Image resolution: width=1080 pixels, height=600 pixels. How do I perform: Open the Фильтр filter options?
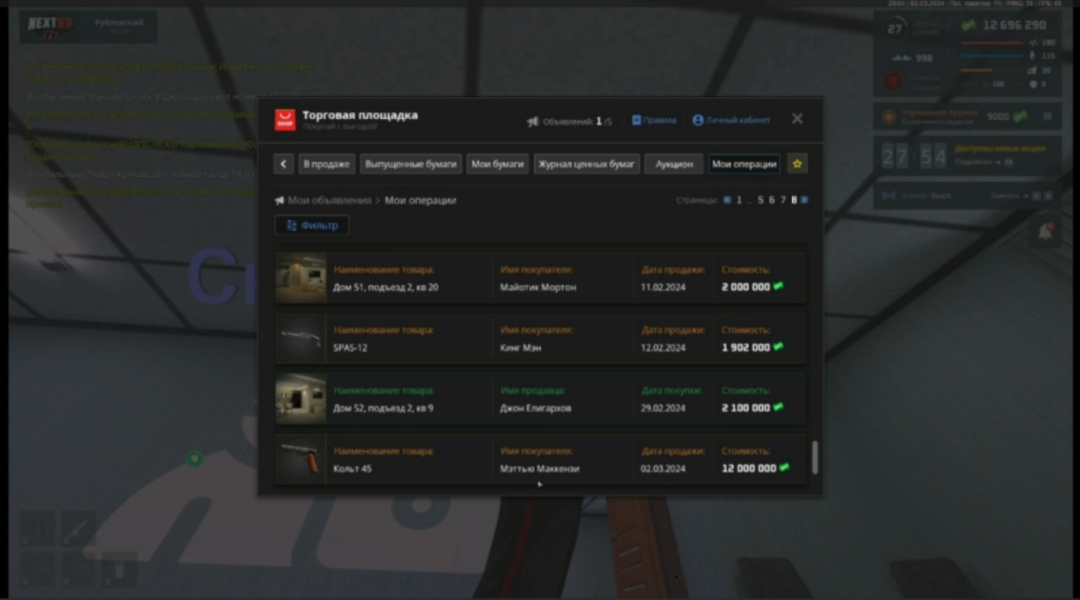312,225
